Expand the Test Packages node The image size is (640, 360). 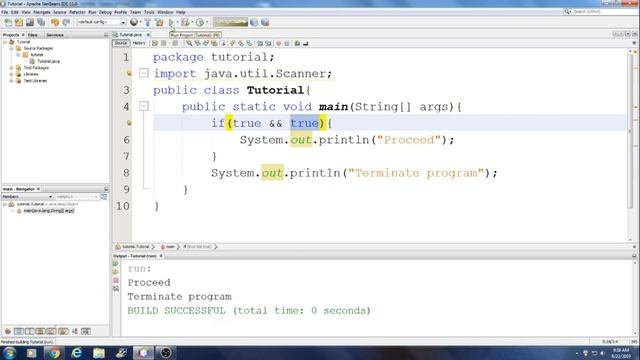11,68
